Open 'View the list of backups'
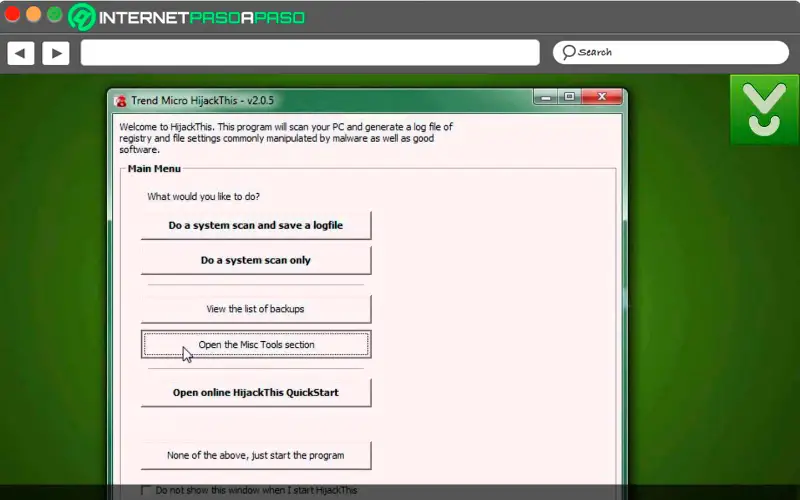Screen dimensions: 800x500 [x=256, y=309]
